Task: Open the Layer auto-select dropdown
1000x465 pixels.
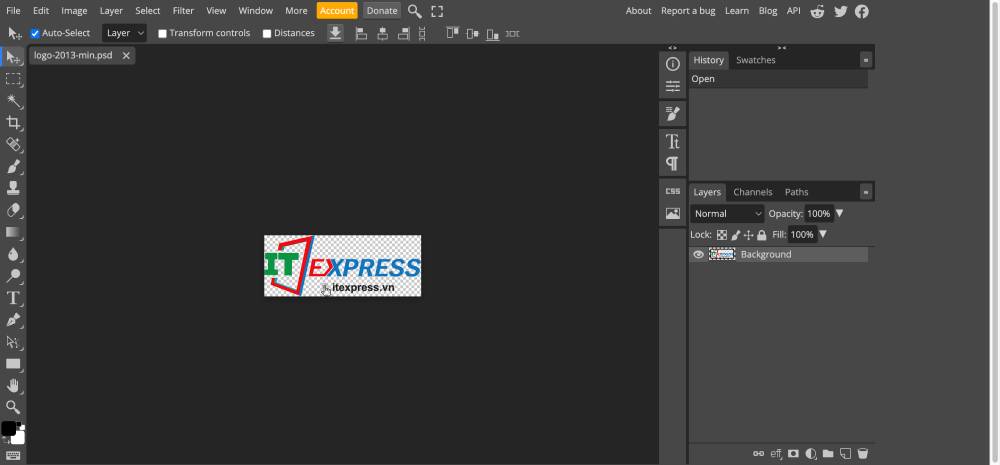Action: click(x=124, y=33)
